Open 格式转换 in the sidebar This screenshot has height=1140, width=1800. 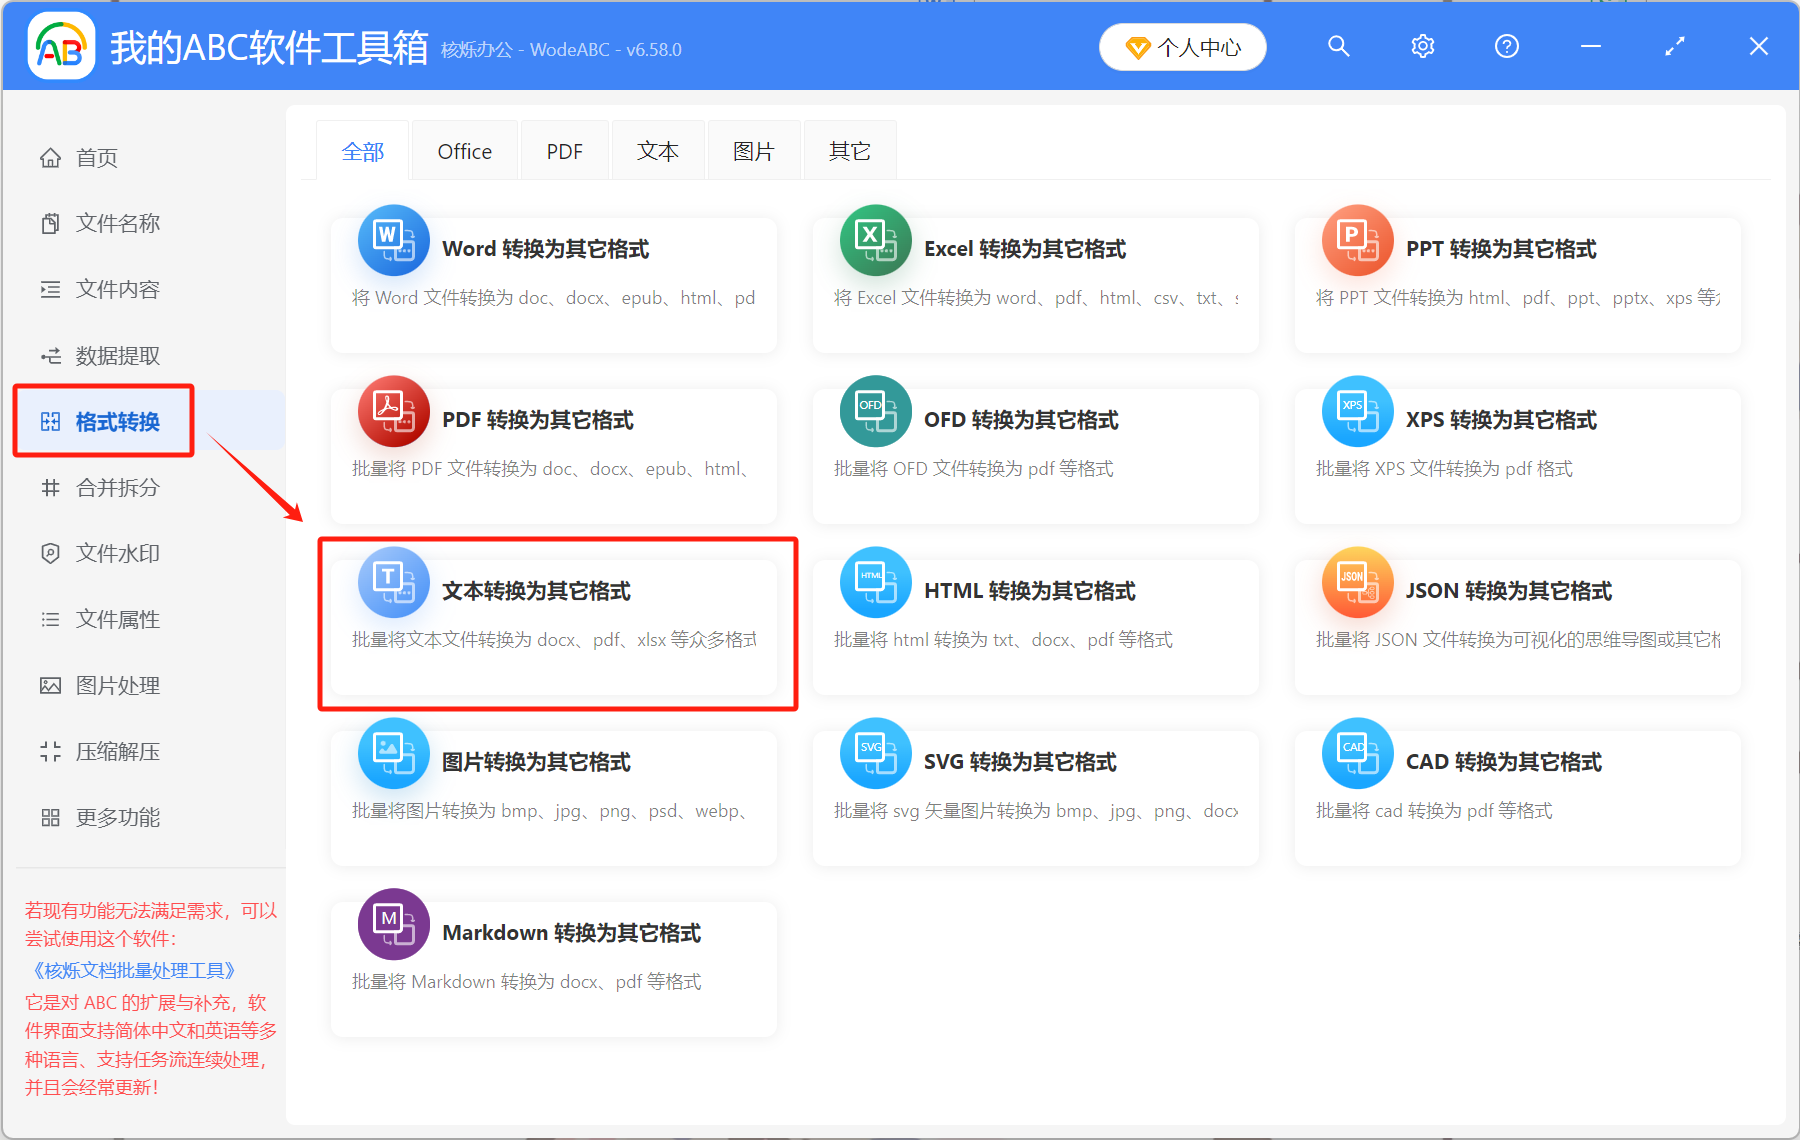[104, 421]
